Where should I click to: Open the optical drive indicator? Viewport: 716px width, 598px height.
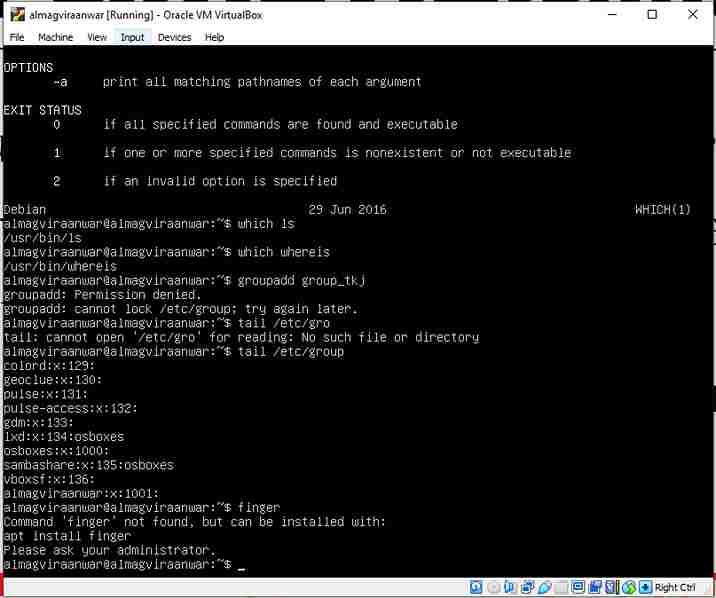click(x=494, y=587)
